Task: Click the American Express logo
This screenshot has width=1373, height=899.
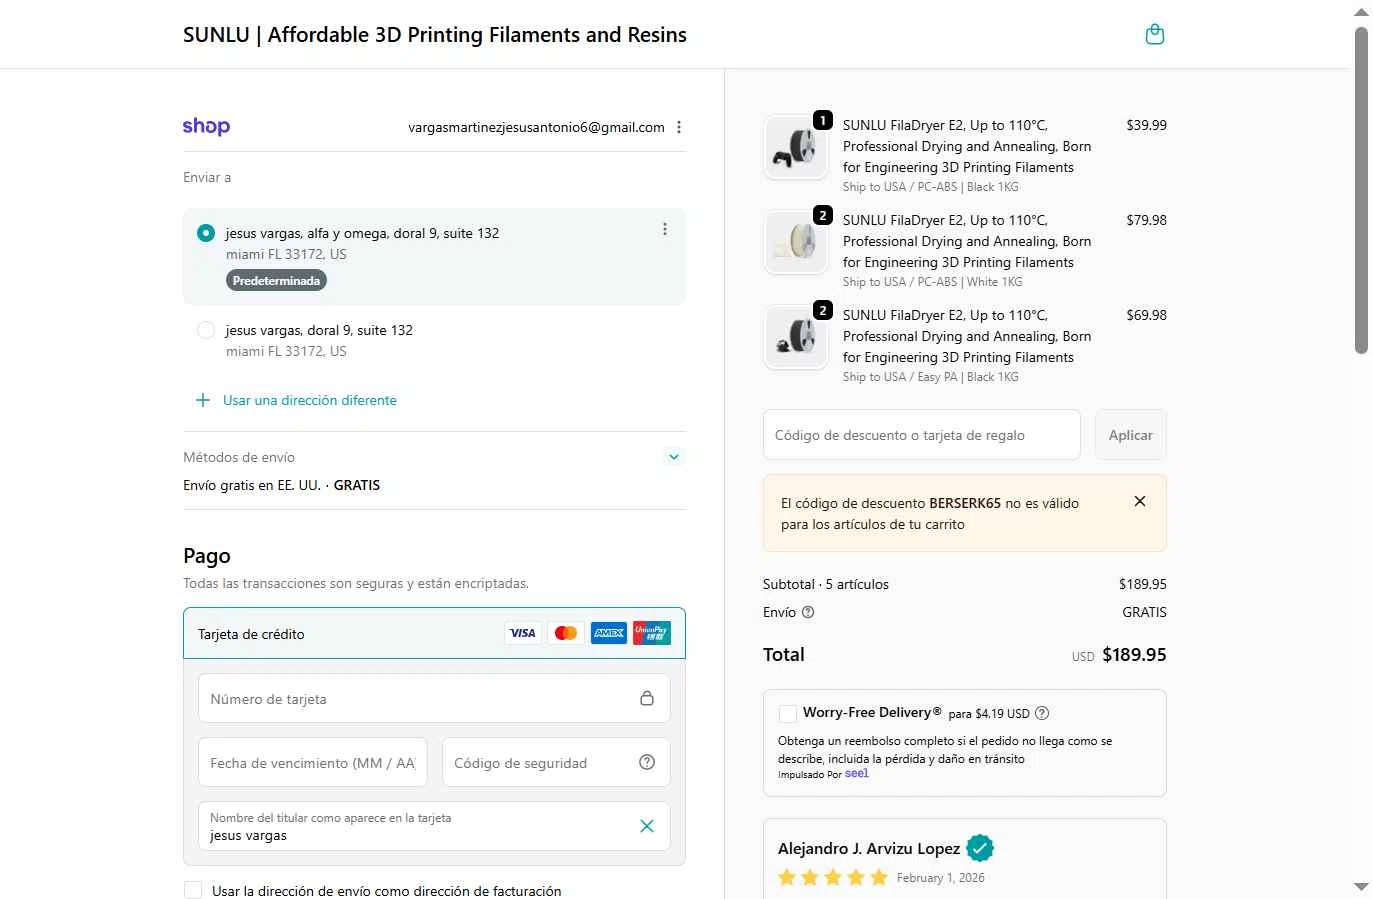Action: pyautogui.click(x=609, y=633)
